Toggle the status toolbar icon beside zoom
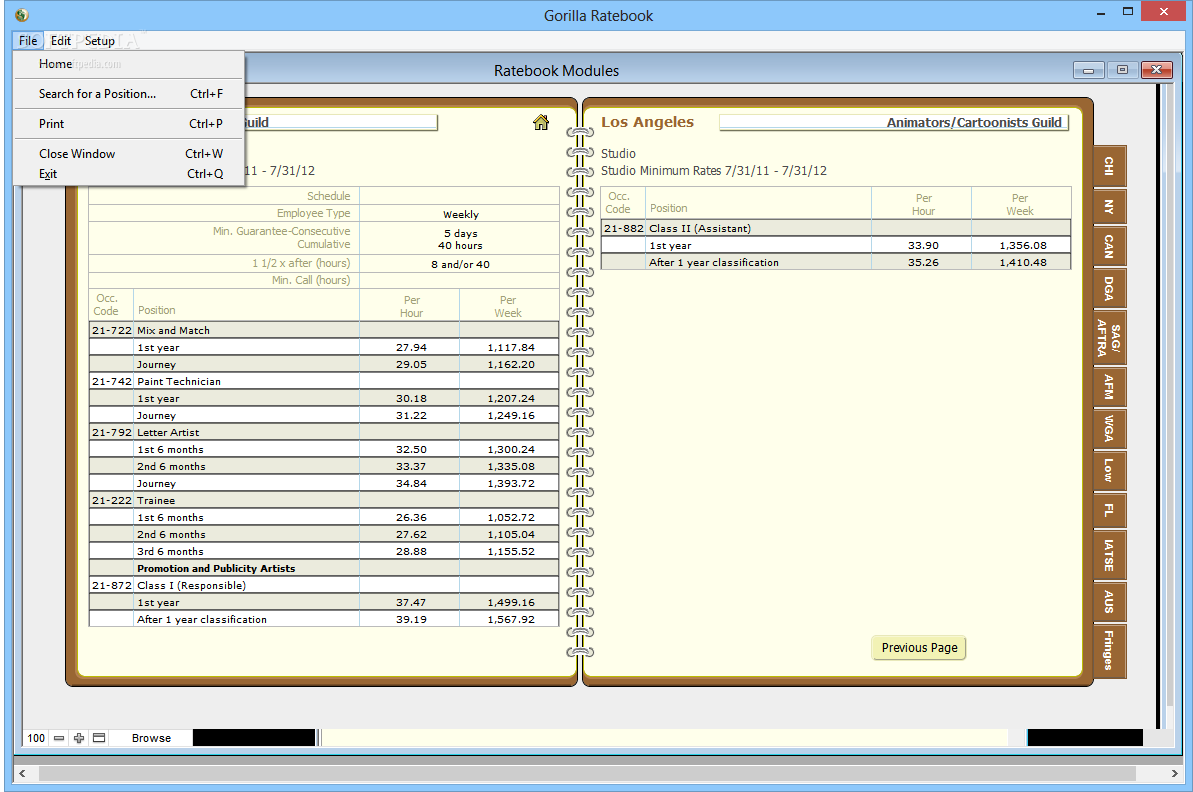The width and height of the screenshot is (1193, 792). [99, 738]
